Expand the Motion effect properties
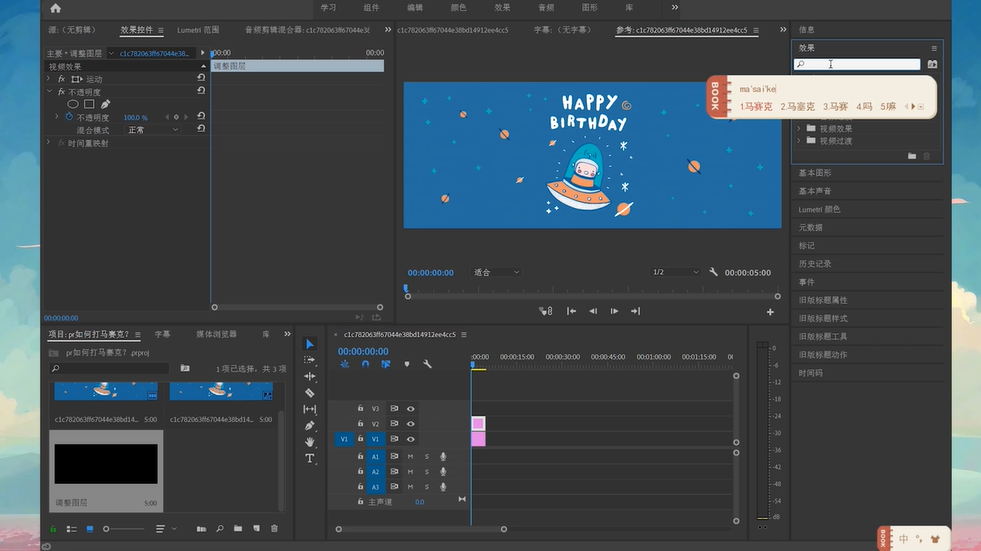The width and height of the screenshot is (981, 551). (x=49, y=78)
